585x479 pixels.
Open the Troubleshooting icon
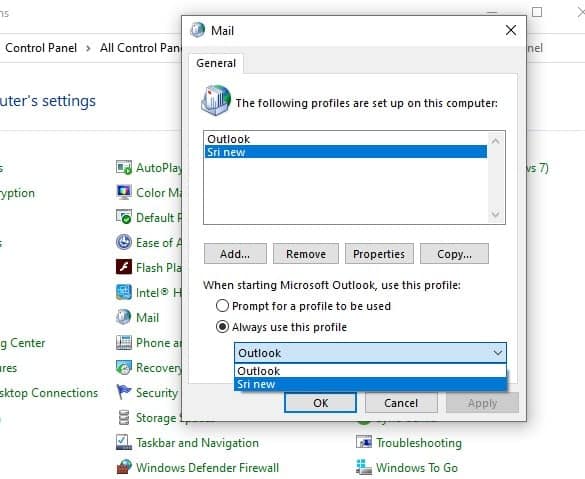tap(364, 442)
